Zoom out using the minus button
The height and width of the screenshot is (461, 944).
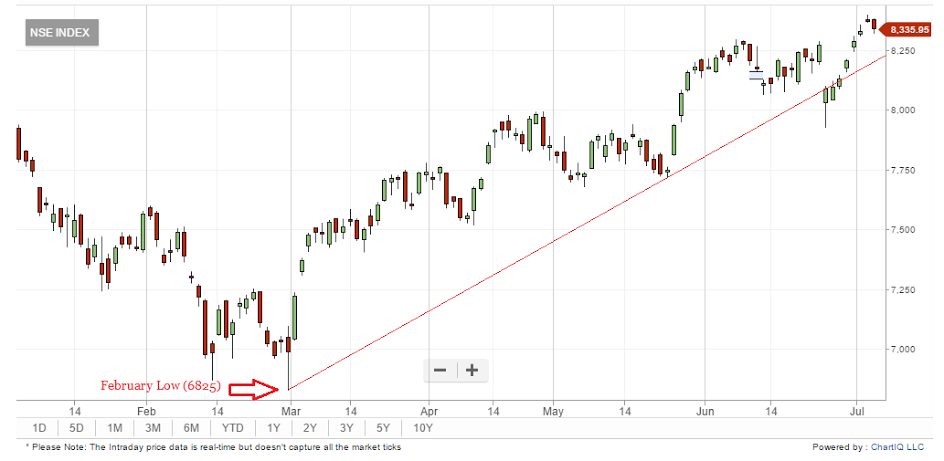tap(439, 370)
